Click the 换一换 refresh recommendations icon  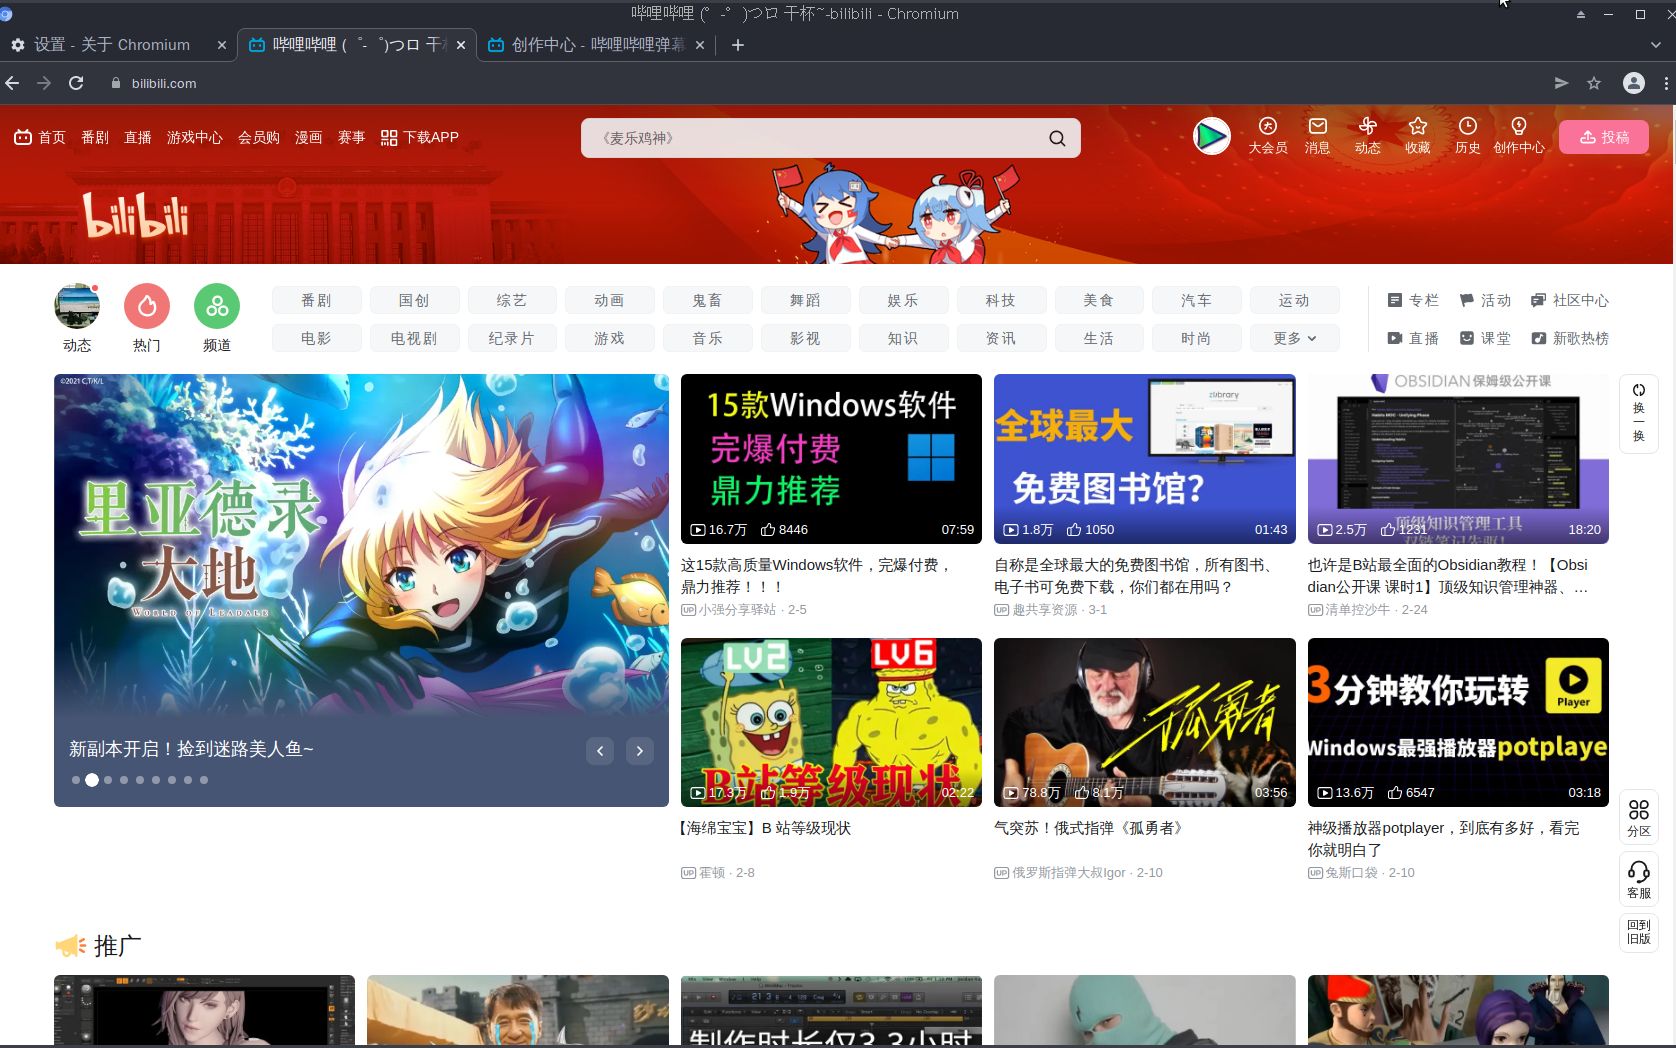click(x=1638, y=413)
